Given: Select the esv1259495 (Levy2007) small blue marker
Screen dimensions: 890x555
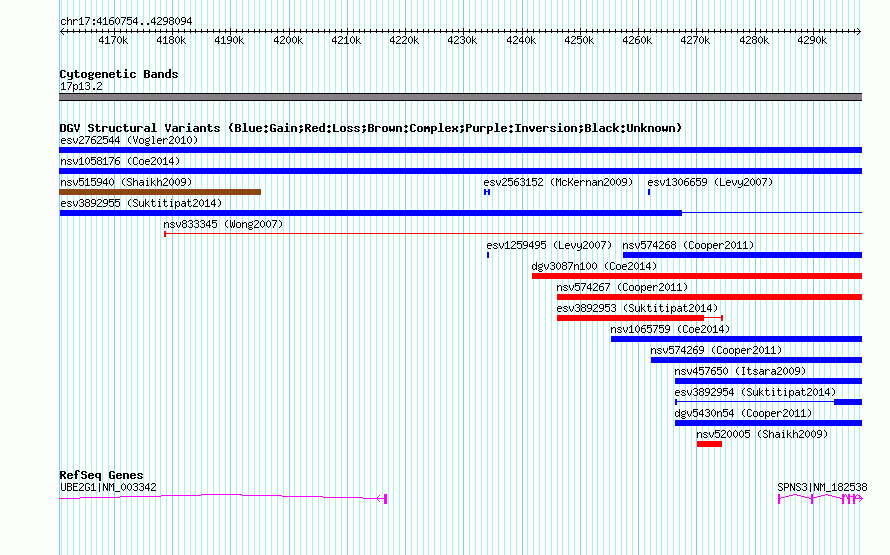Looking at the screenshot, I should point(488,255).
